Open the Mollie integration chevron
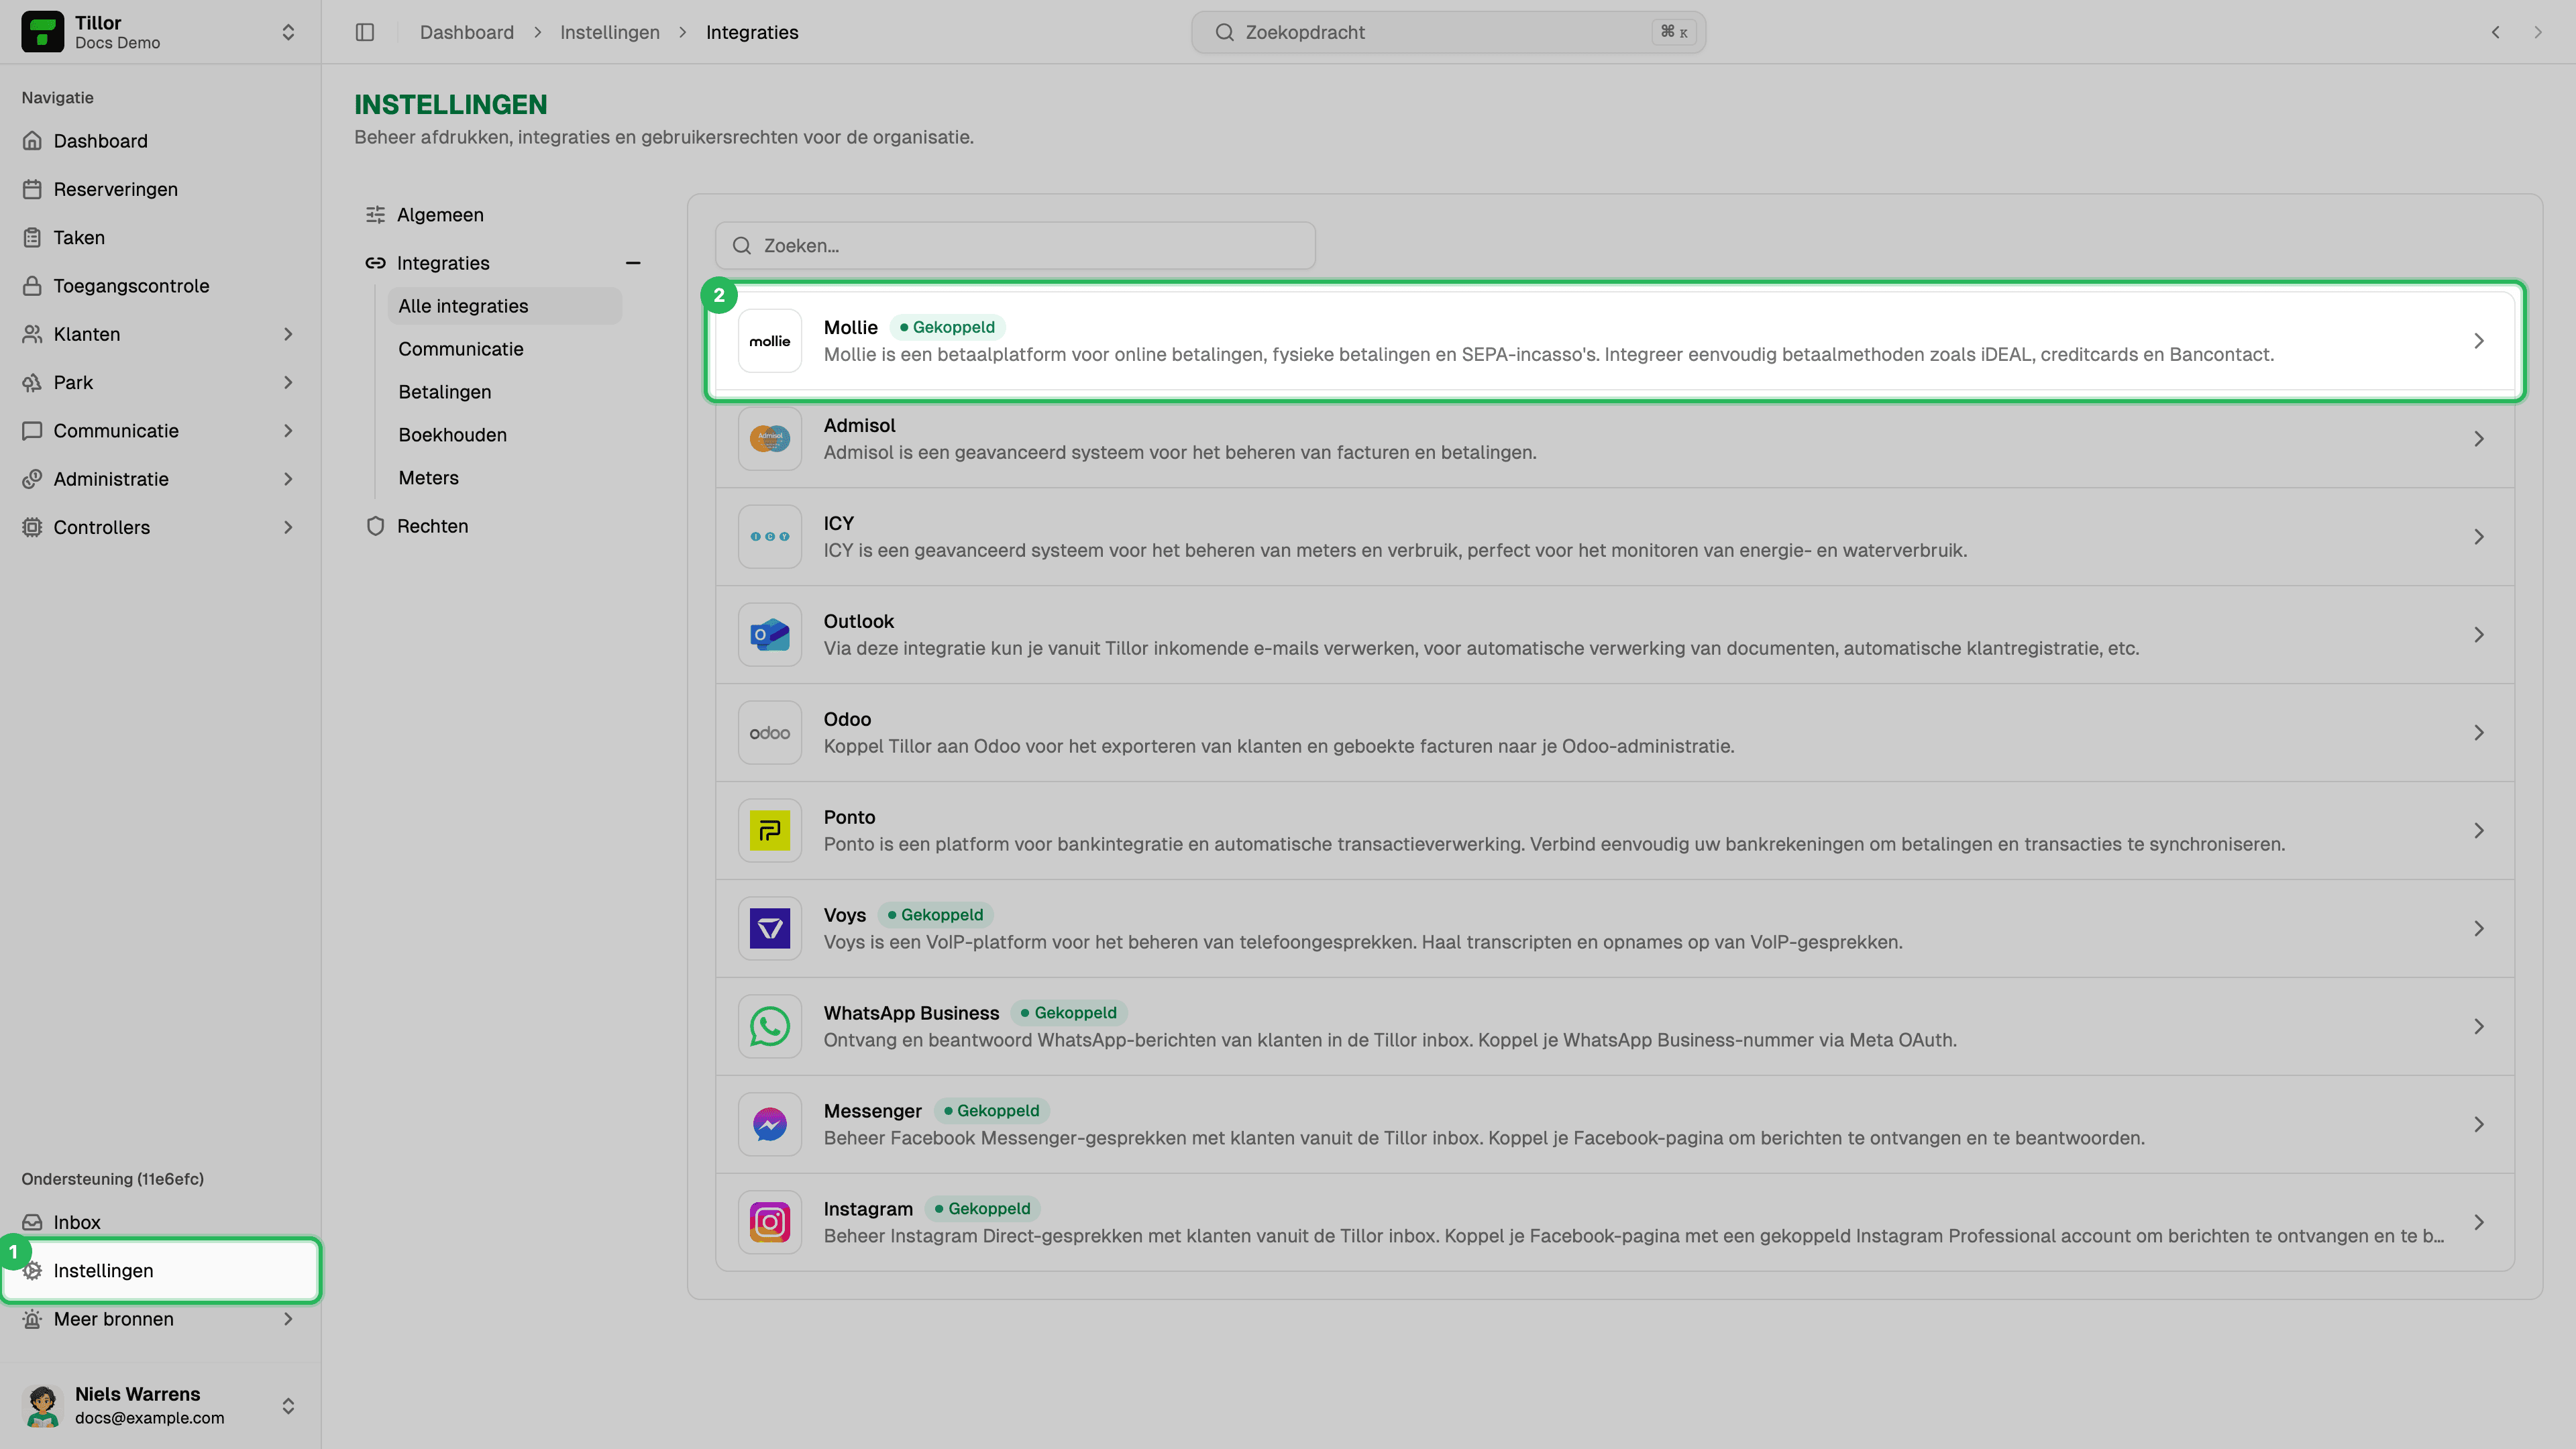Screen dimensions: 2576x1449 pyautogui.click(x=2479, y=341)
